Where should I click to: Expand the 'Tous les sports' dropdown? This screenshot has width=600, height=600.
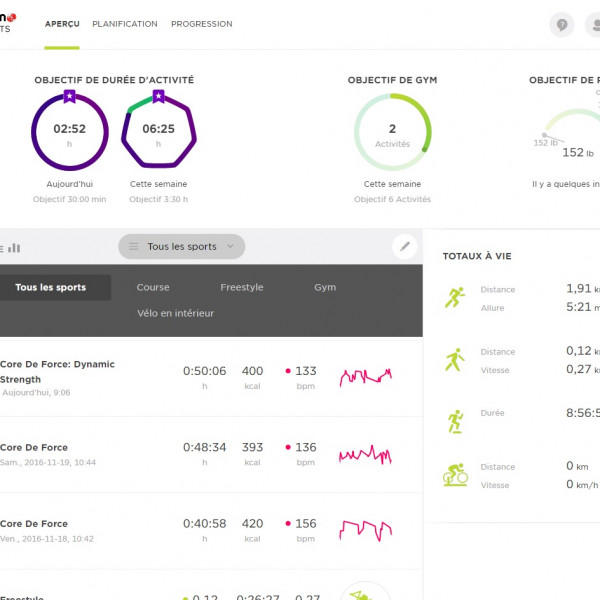click(181, 246)
